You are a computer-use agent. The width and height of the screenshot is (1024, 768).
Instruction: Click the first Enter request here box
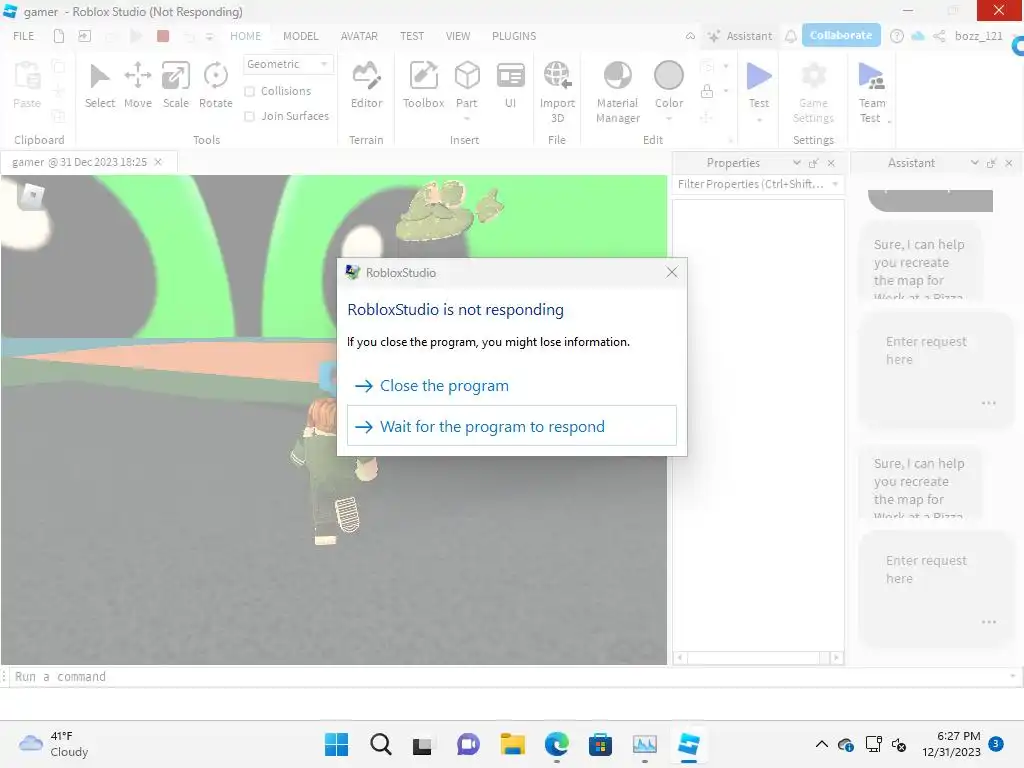[936, 370]
